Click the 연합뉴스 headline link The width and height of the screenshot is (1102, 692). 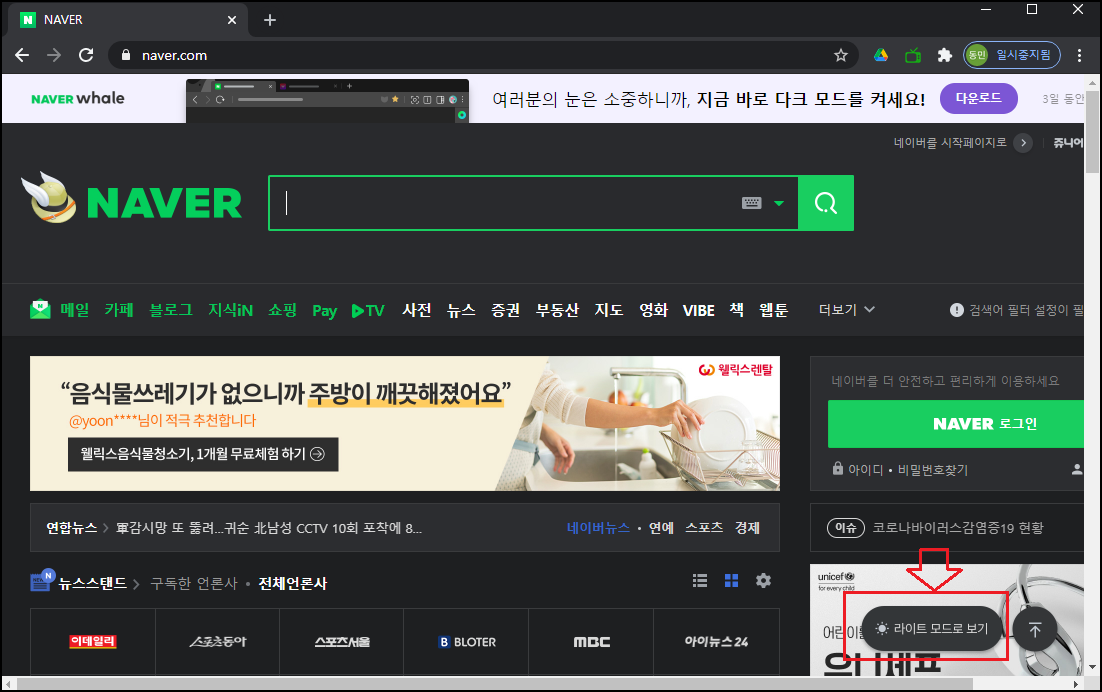[268, 528]
